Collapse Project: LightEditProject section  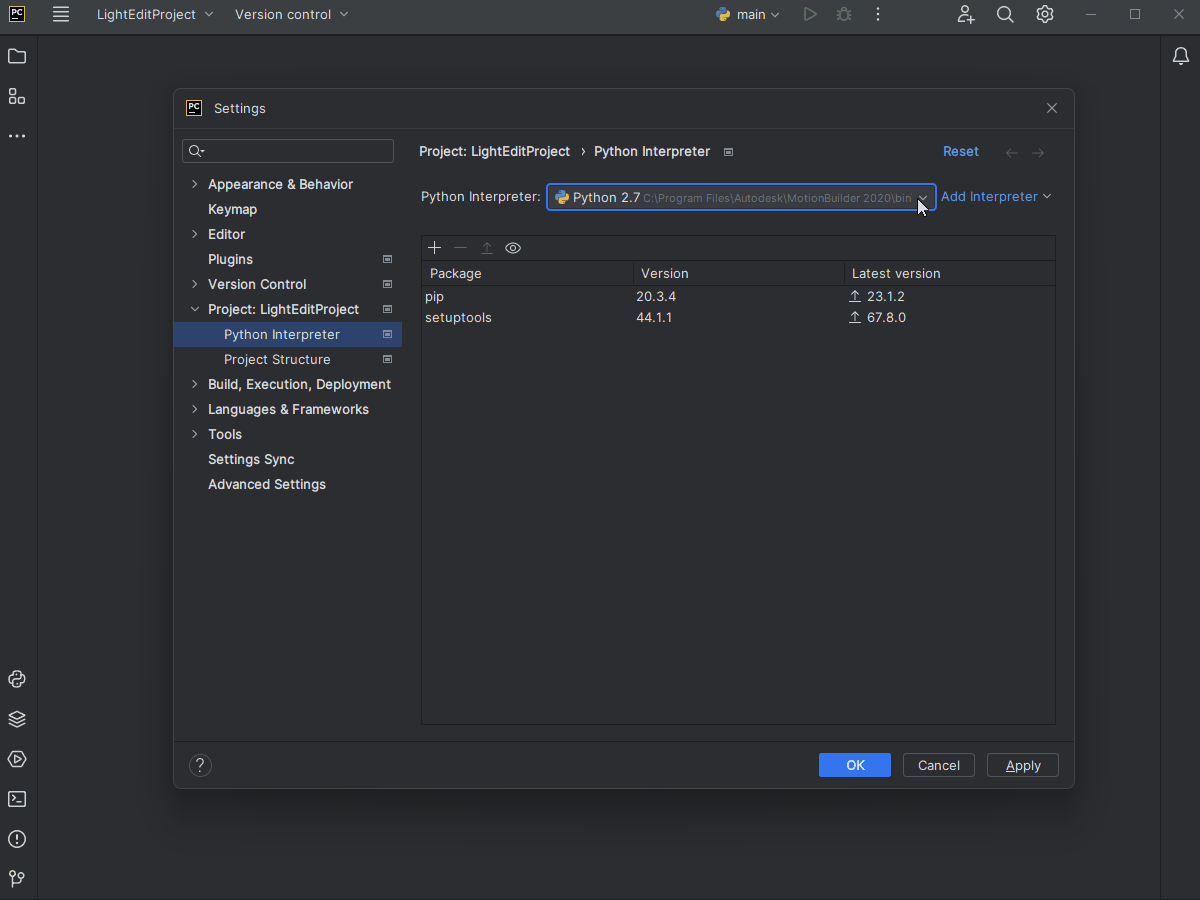pos(195,309)
